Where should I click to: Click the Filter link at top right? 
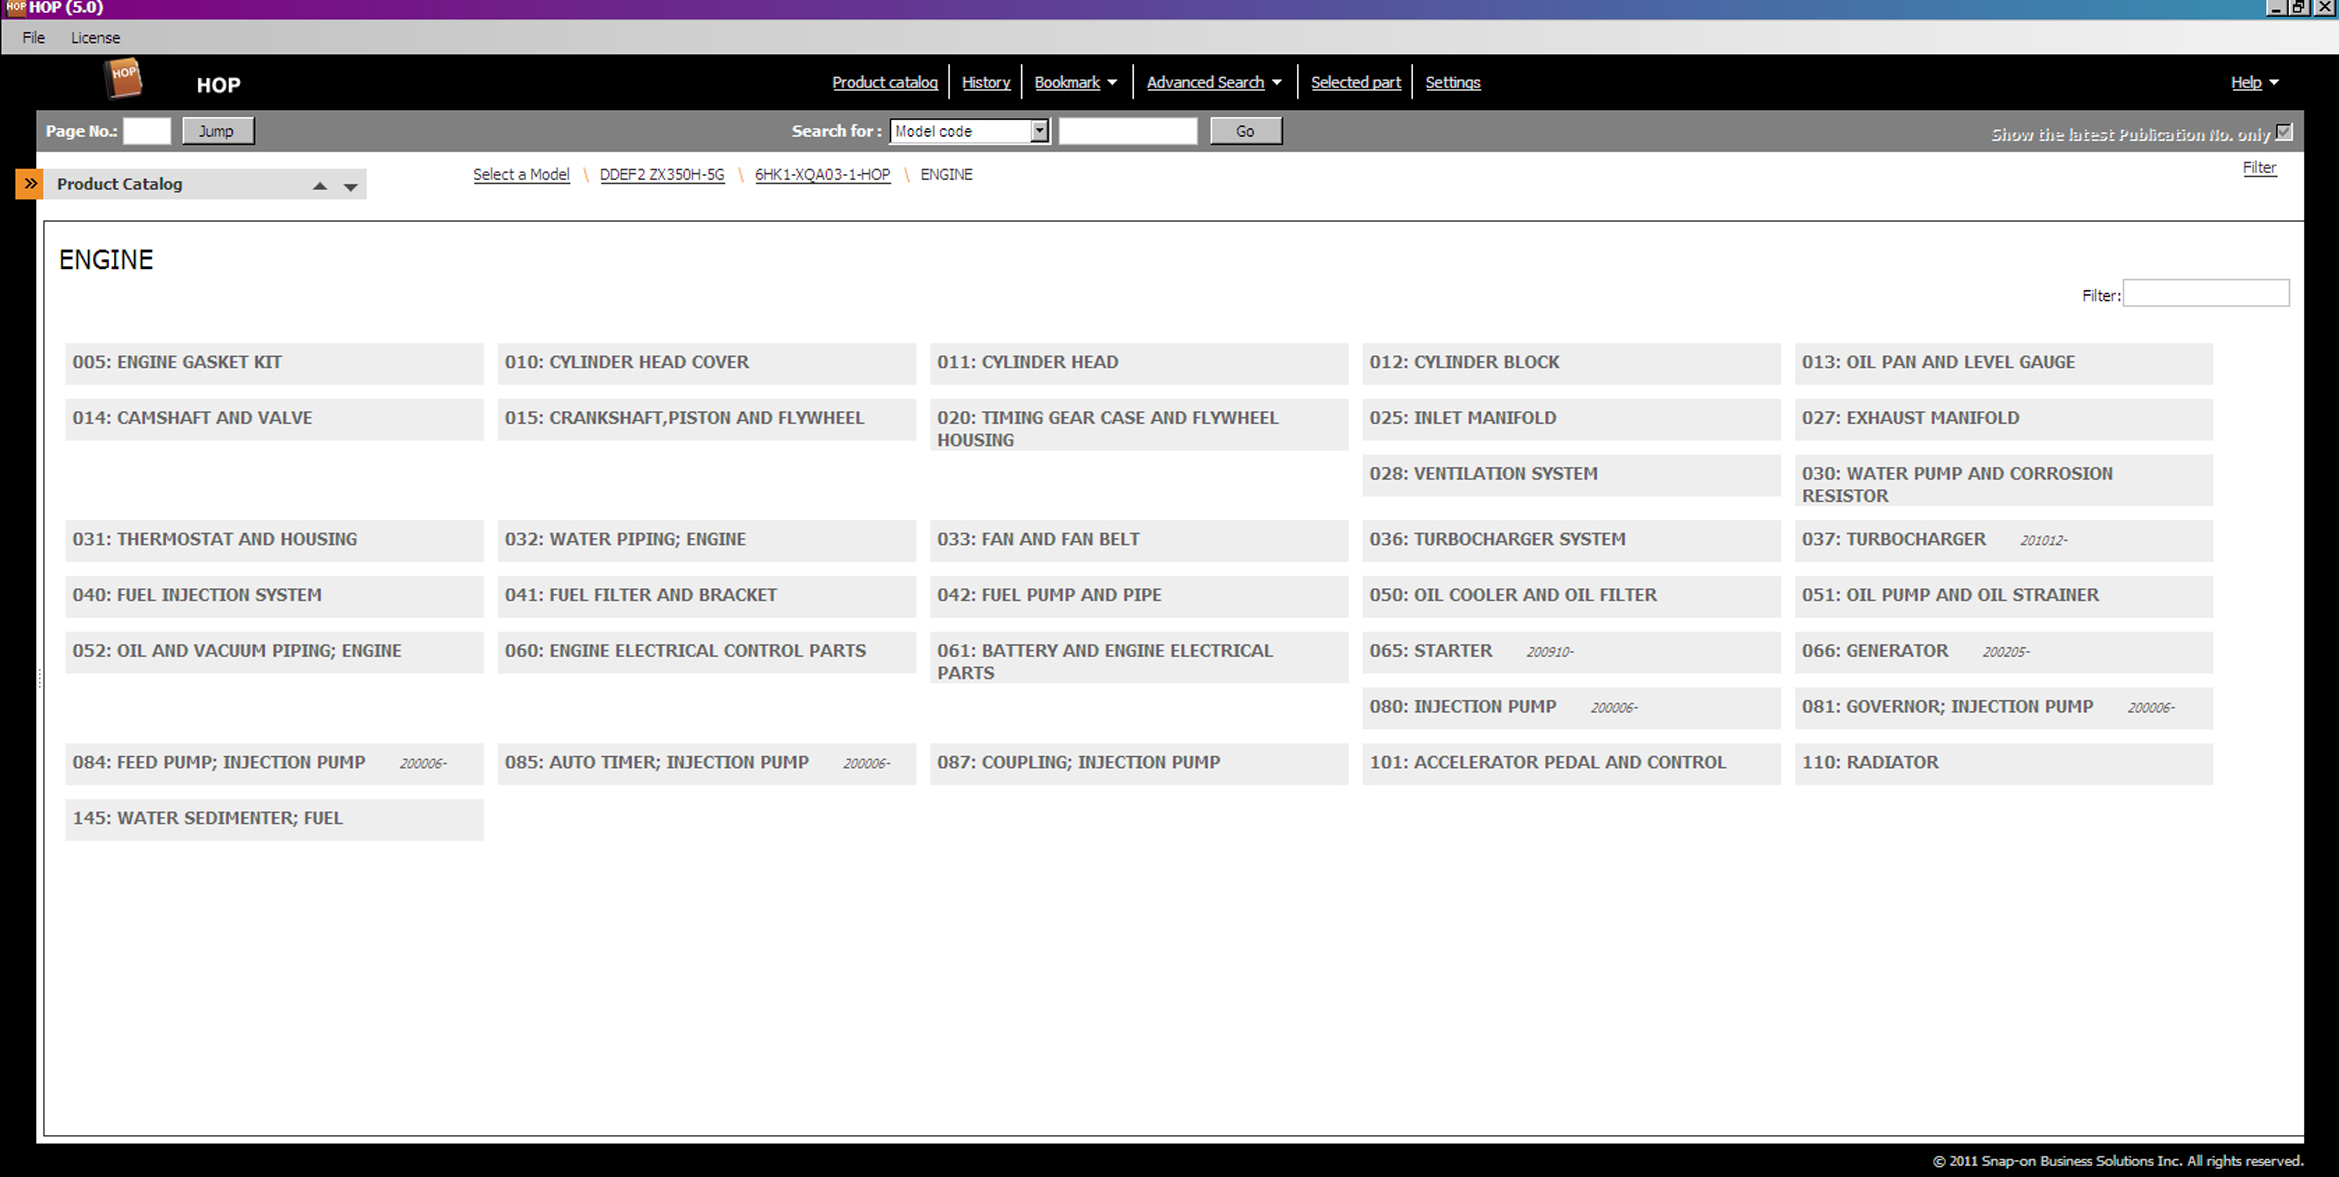click(2258, 168)
